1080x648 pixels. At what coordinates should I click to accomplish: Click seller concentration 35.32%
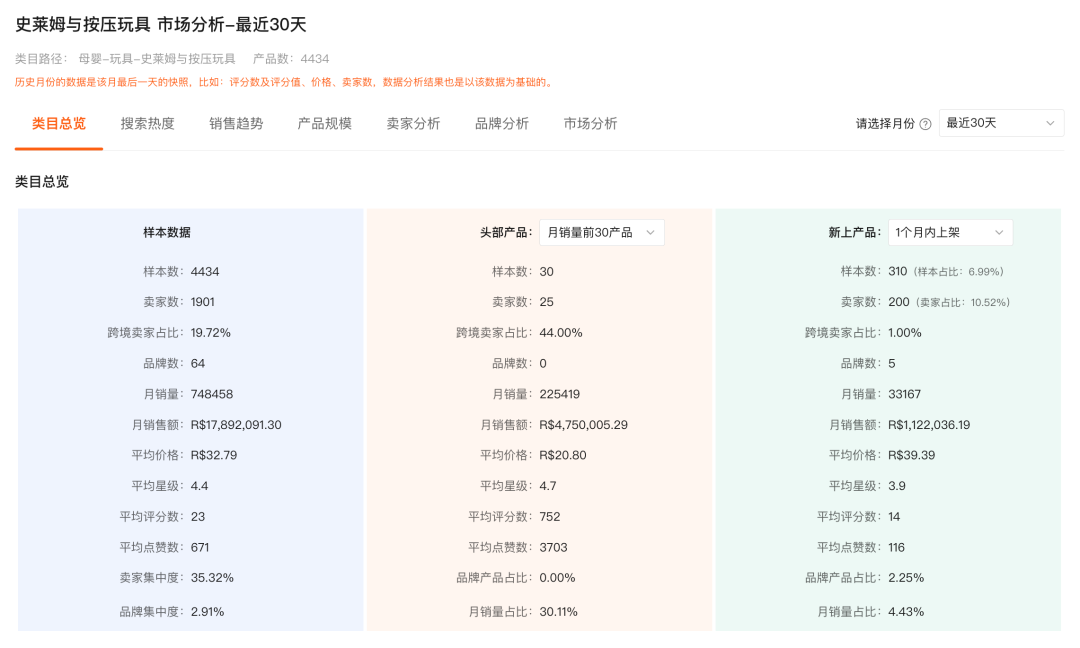pos(212,578)
